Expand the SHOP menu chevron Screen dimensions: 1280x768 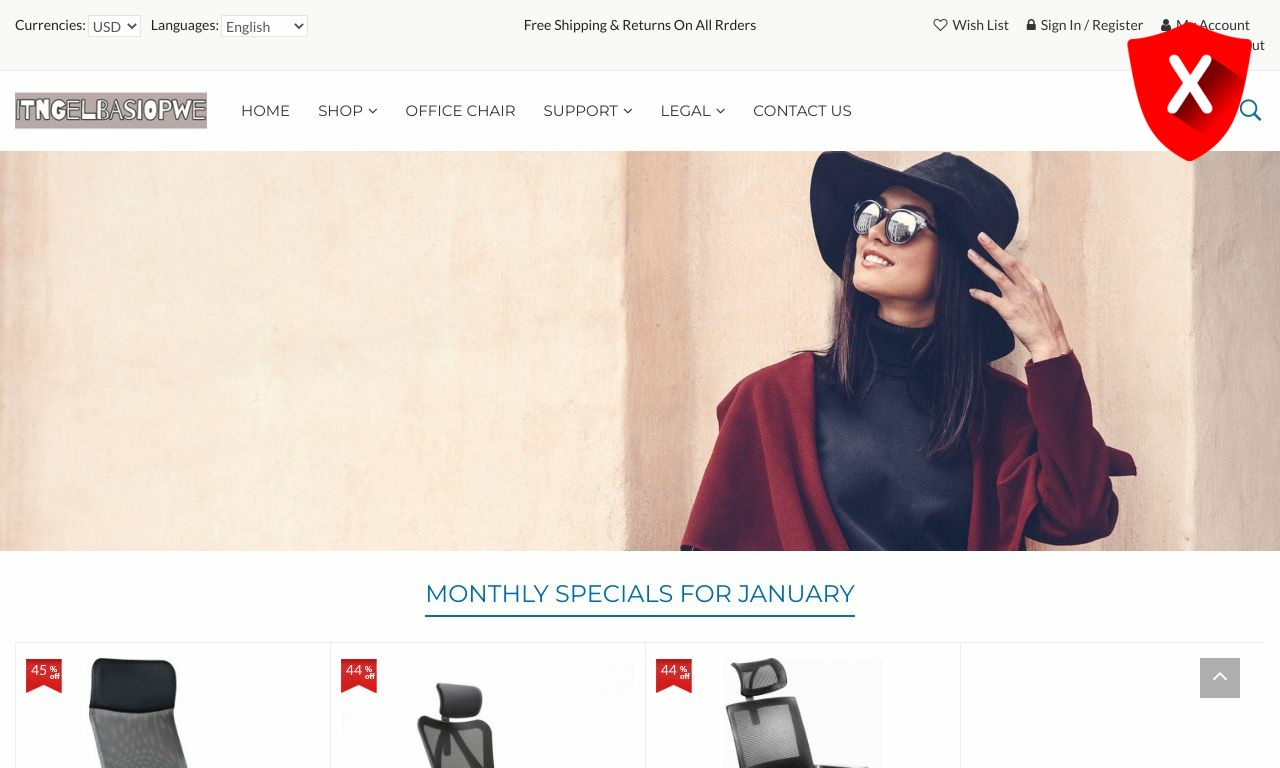click(x=373, y=111)
